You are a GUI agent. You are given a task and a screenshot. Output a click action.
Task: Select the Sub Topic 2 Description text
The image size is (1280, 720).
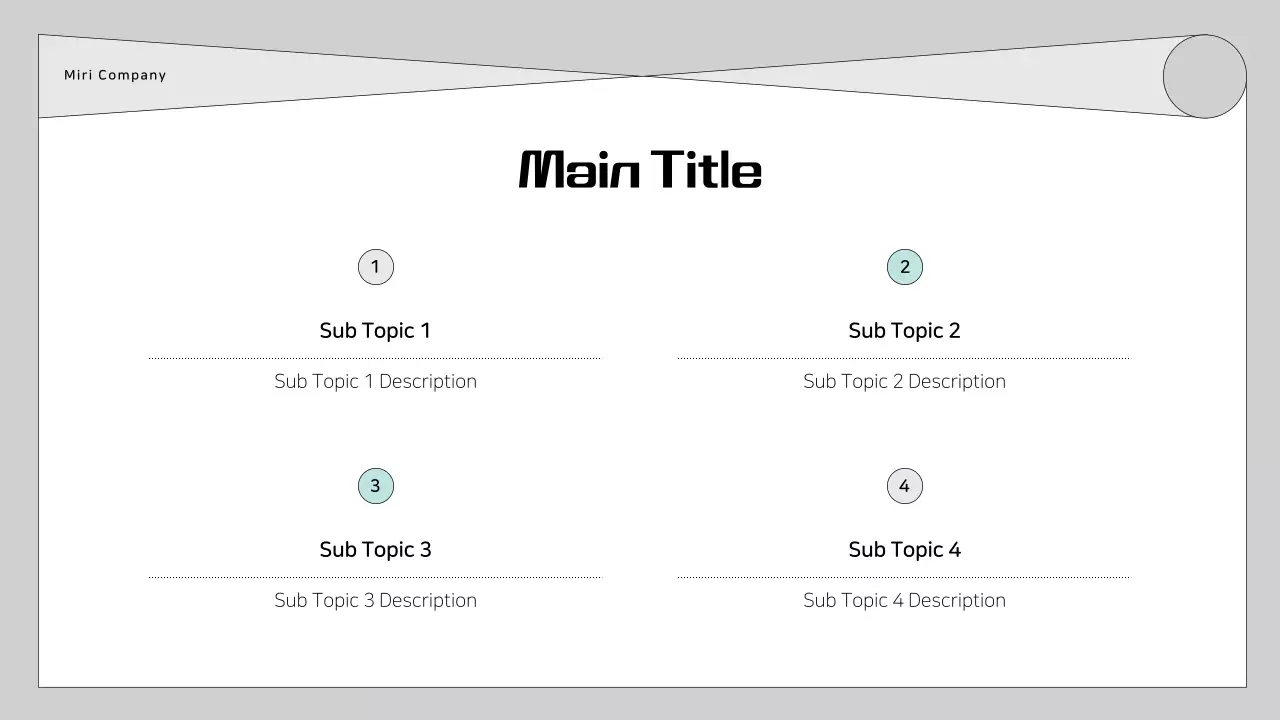coord(904,382)
